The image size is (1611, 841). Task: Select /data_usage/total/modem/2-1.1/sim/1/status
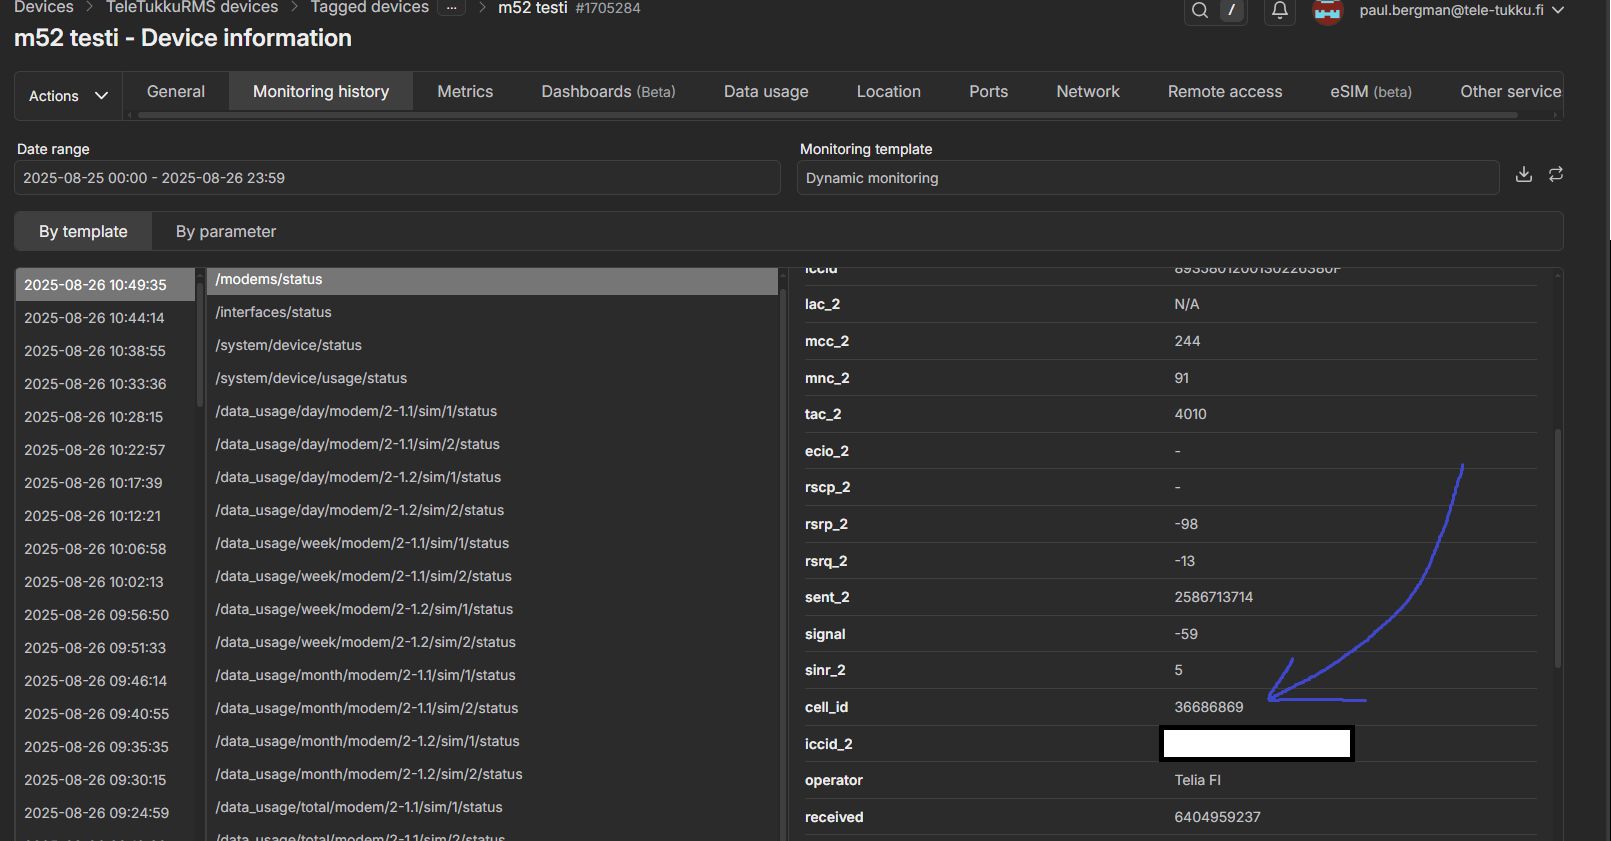tap(492, 807)
